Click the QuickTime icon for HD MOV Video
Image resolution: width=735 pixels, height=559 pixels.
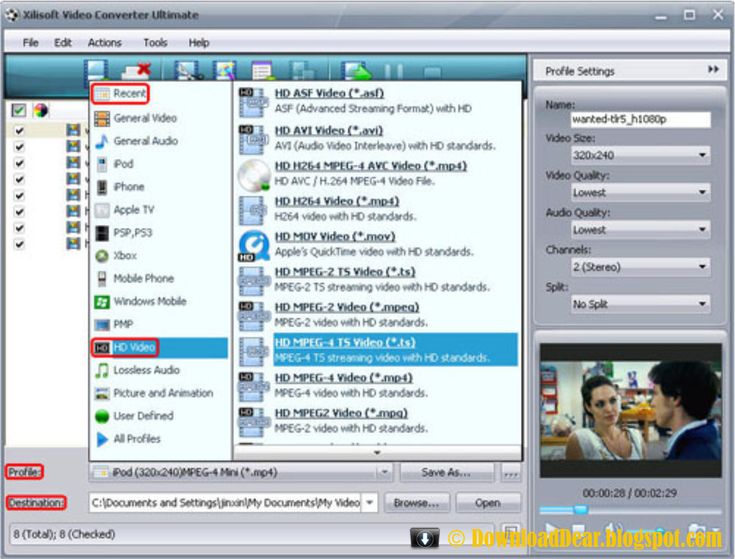pyautogui.click(x=254, y=246)
